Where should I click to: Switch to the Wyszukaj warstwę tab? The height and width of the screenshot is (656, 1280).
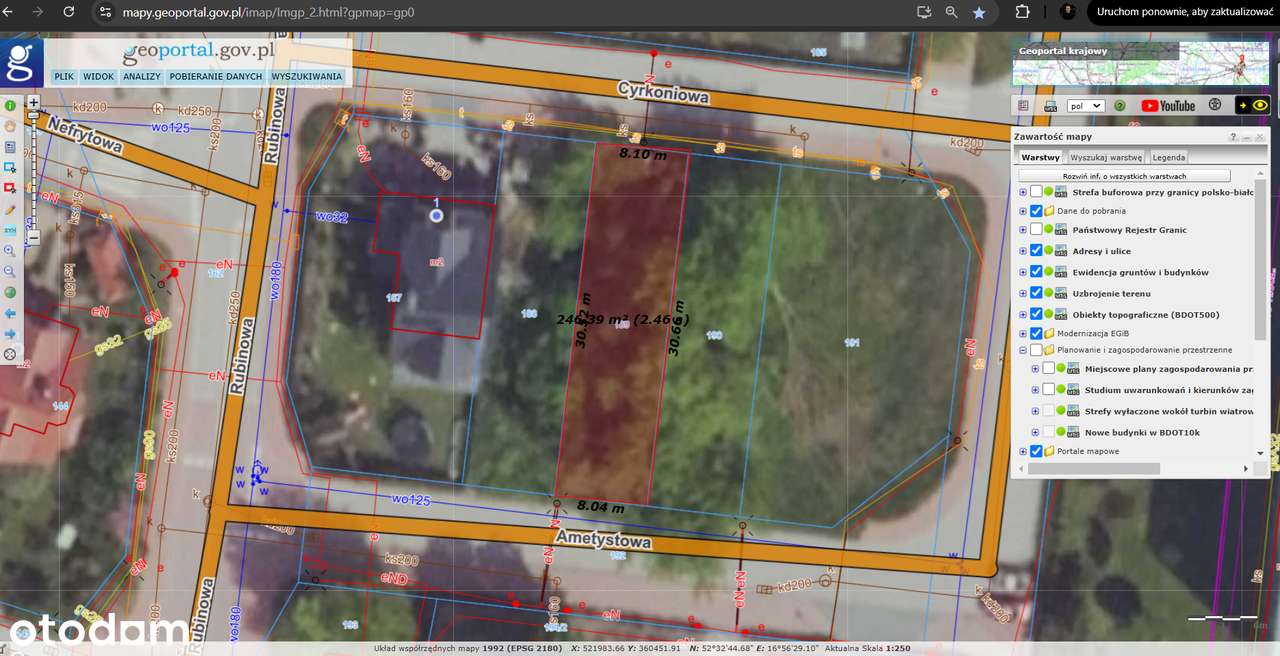(x=1106, y=157)
